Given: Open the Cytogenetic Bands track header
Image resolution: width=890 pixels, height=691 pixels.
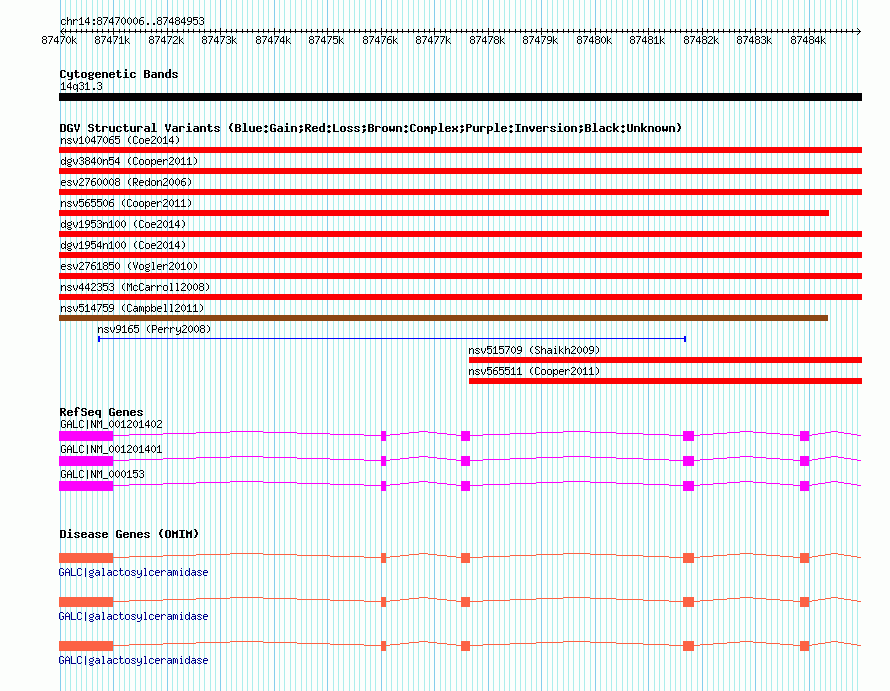Looking at the screenshot, I should pos(119,74).
